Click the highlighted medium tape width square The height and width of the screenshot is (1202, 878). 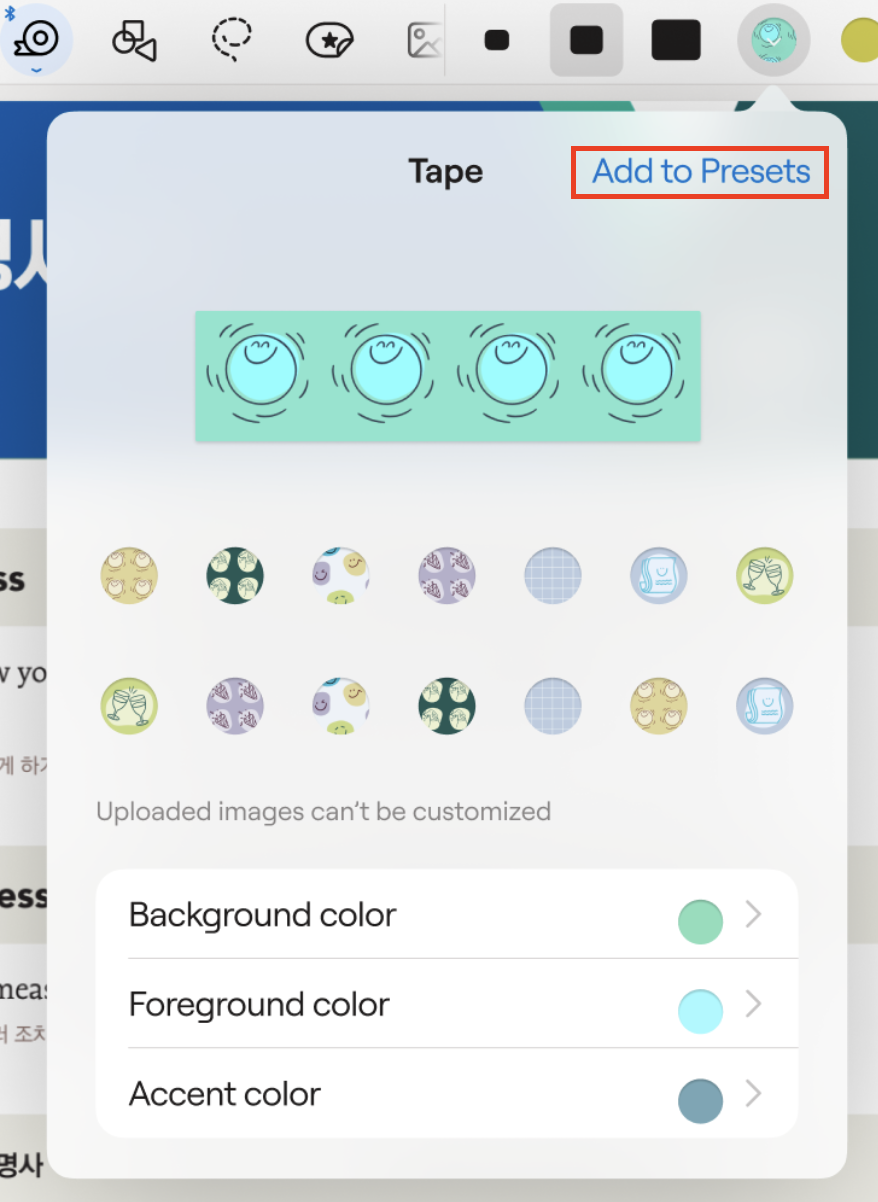[587, 40]
